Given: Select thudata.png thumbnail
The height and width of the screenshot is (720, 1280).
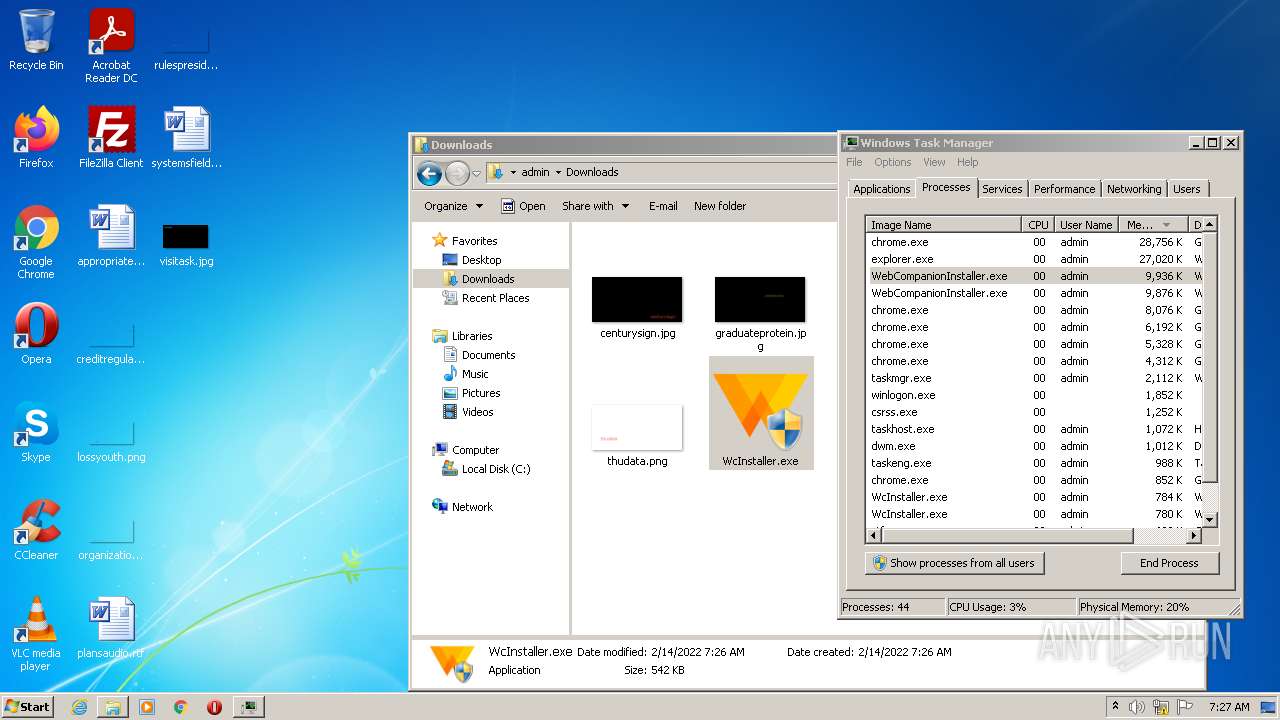Looking at the screenshot, I should coord(637,436).
